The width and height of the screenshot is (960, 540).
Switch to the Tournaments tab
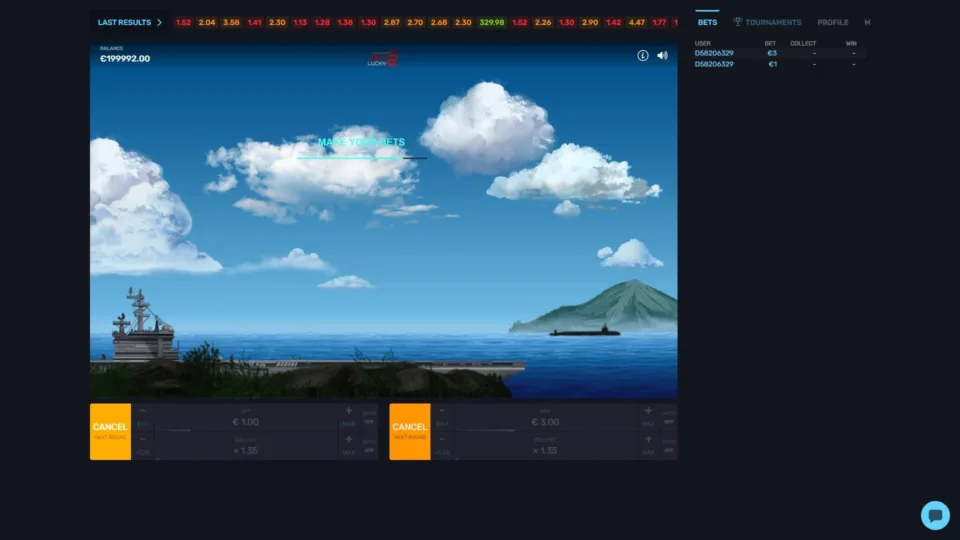click(767, 22)
